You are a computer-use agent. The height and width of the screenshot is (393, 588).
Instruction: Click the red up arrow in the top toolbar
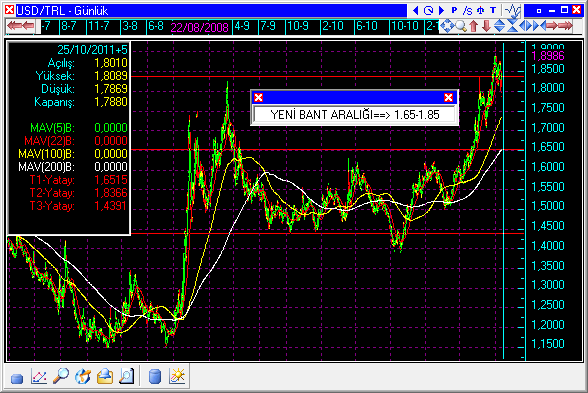point(474,26)
